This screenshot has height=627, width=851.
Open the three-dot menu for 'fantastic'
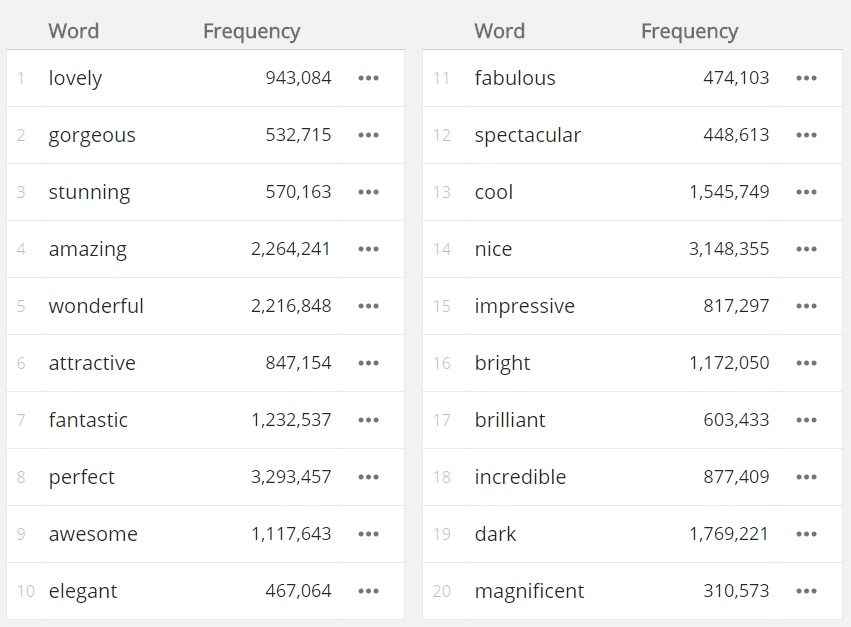click(x=368, y=420)
